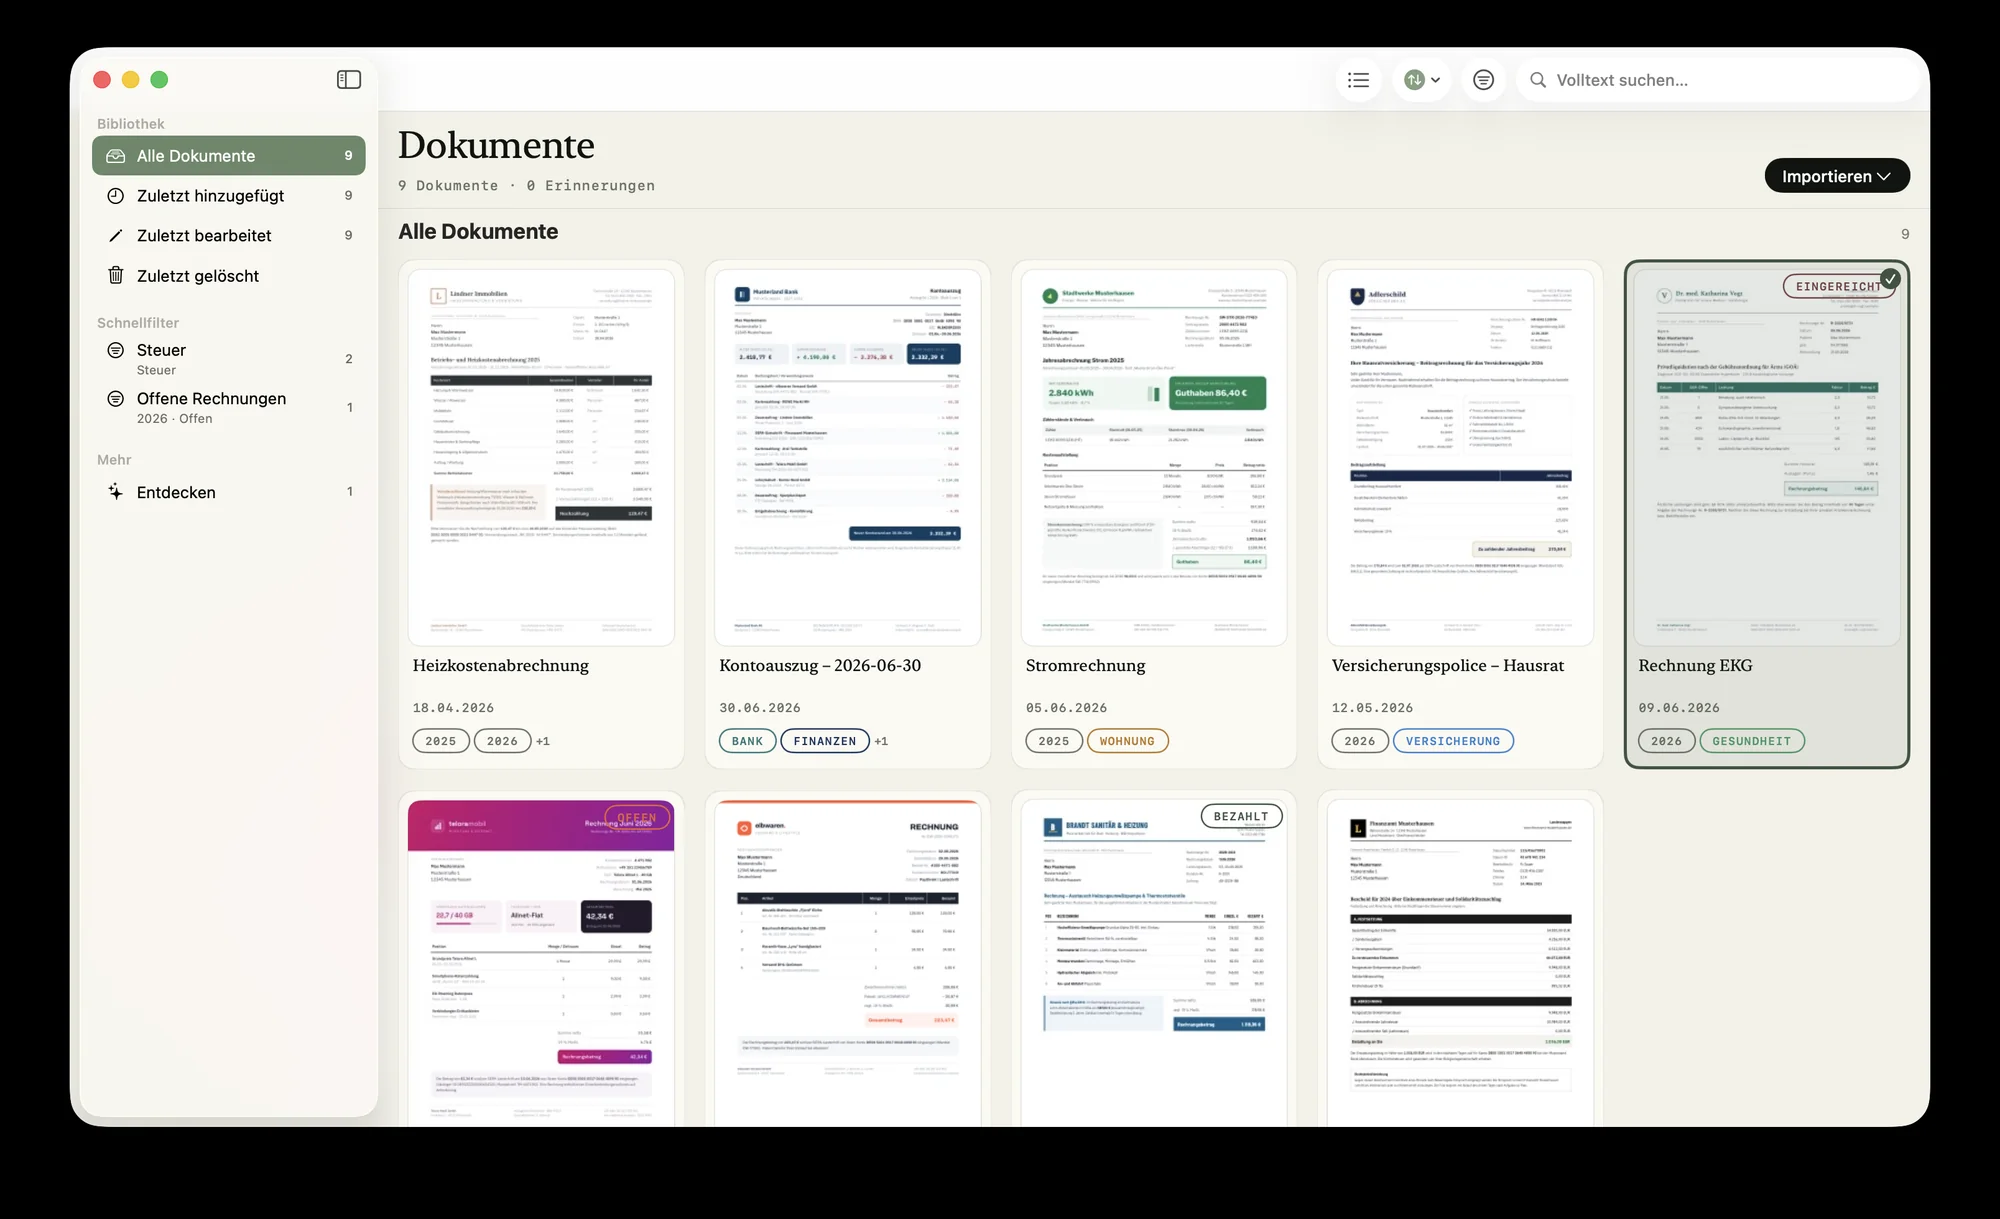The width and height of the screenshot is (2000, 1219).
Task: Open Entdecken in the sidebar
Action: point(229,492)
